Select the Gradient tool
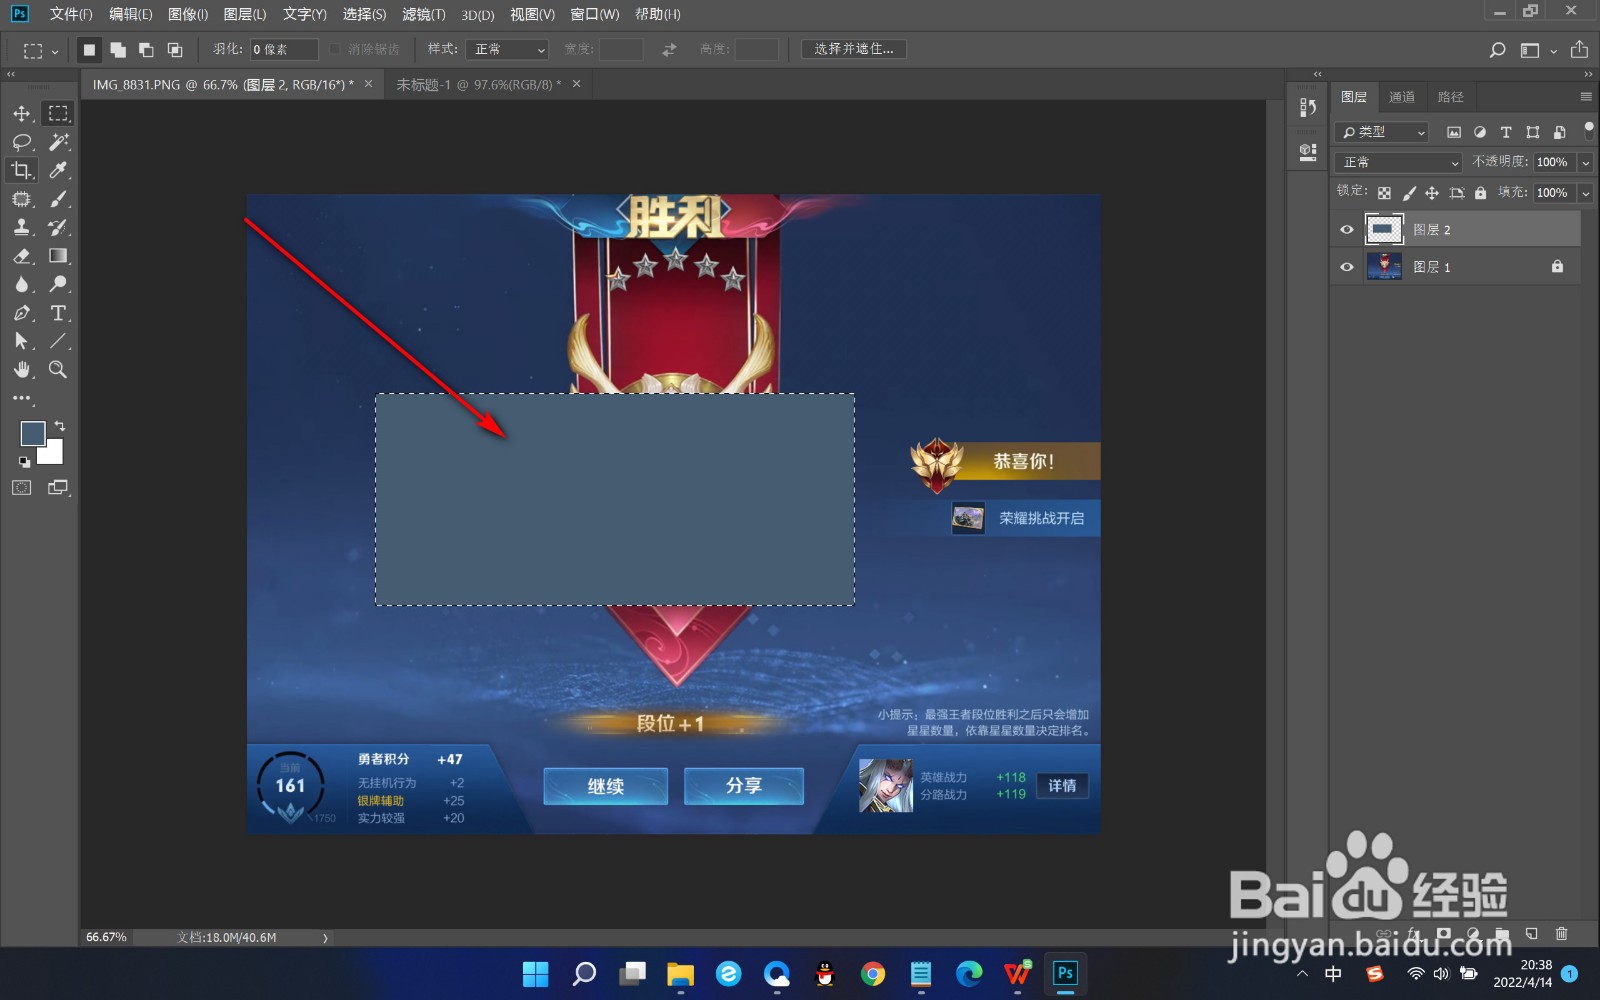1600x1000 pixels. click(59, 256)
